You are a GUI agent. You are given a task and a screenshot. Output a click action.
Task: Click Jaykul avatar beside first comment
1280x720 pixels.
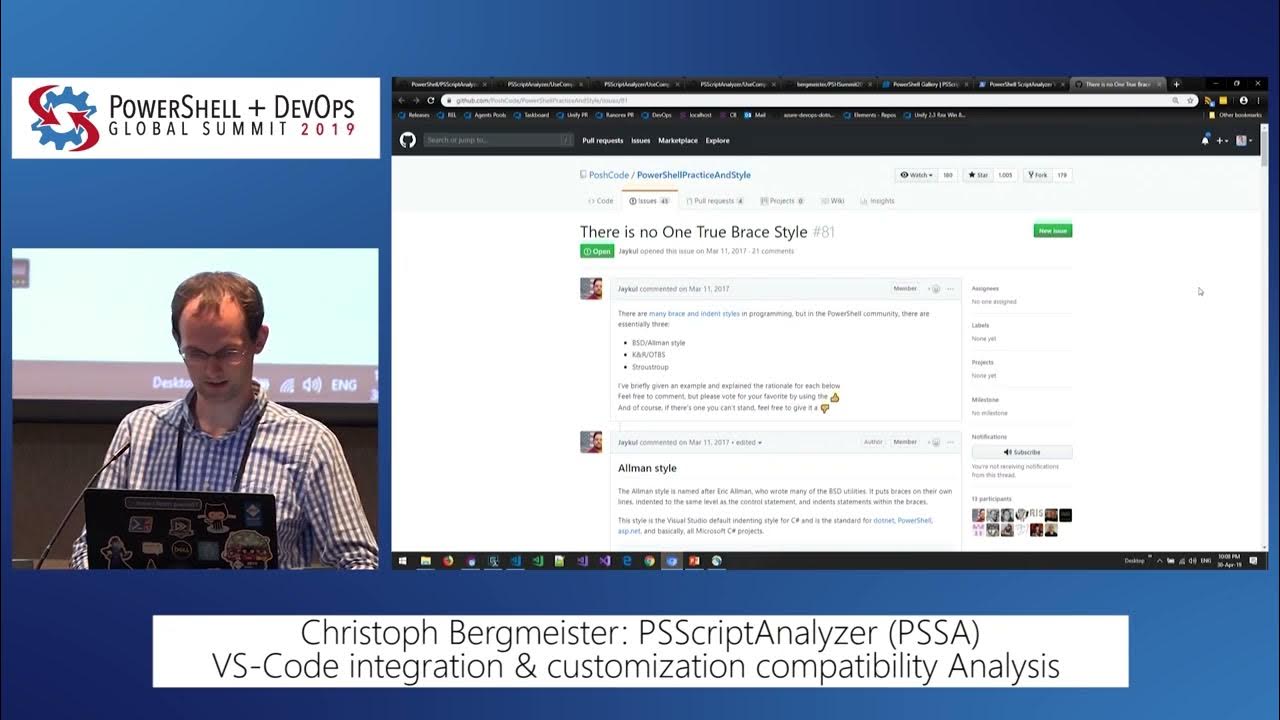pos(591,289)
